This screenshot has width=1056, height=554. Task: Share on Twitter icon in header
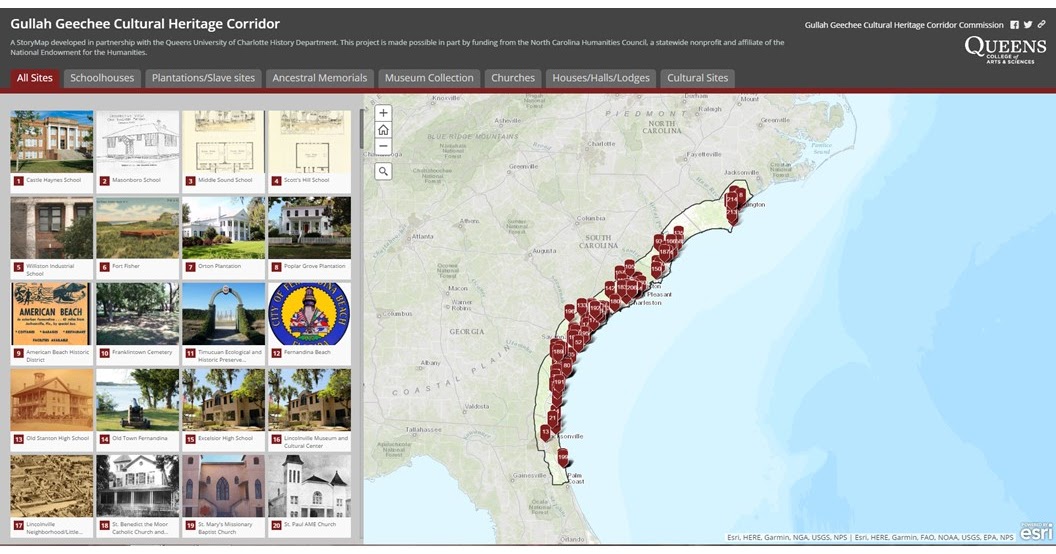coord(1028,25)
